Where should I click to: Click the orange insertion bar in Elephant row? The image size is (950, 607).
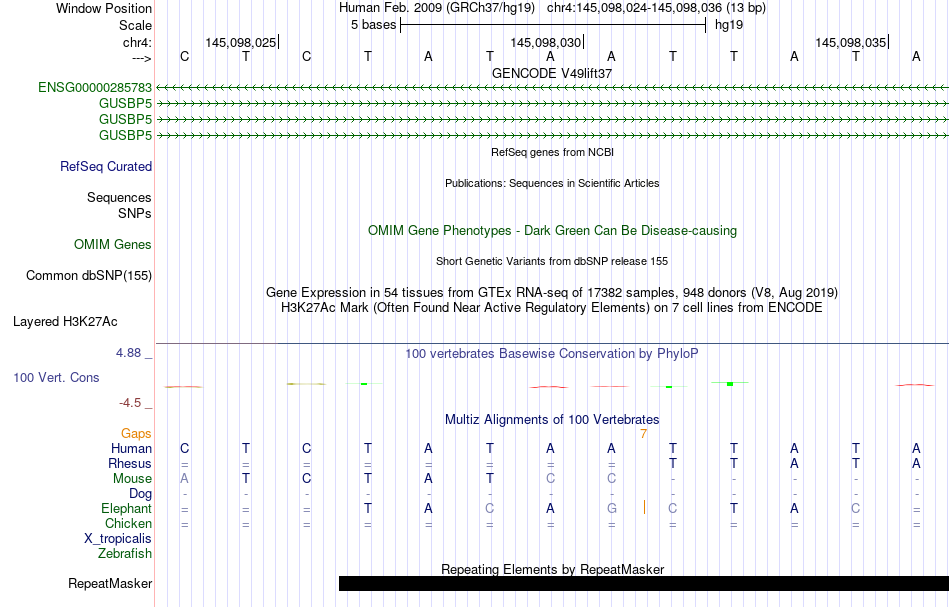click(x=644, y=508)
